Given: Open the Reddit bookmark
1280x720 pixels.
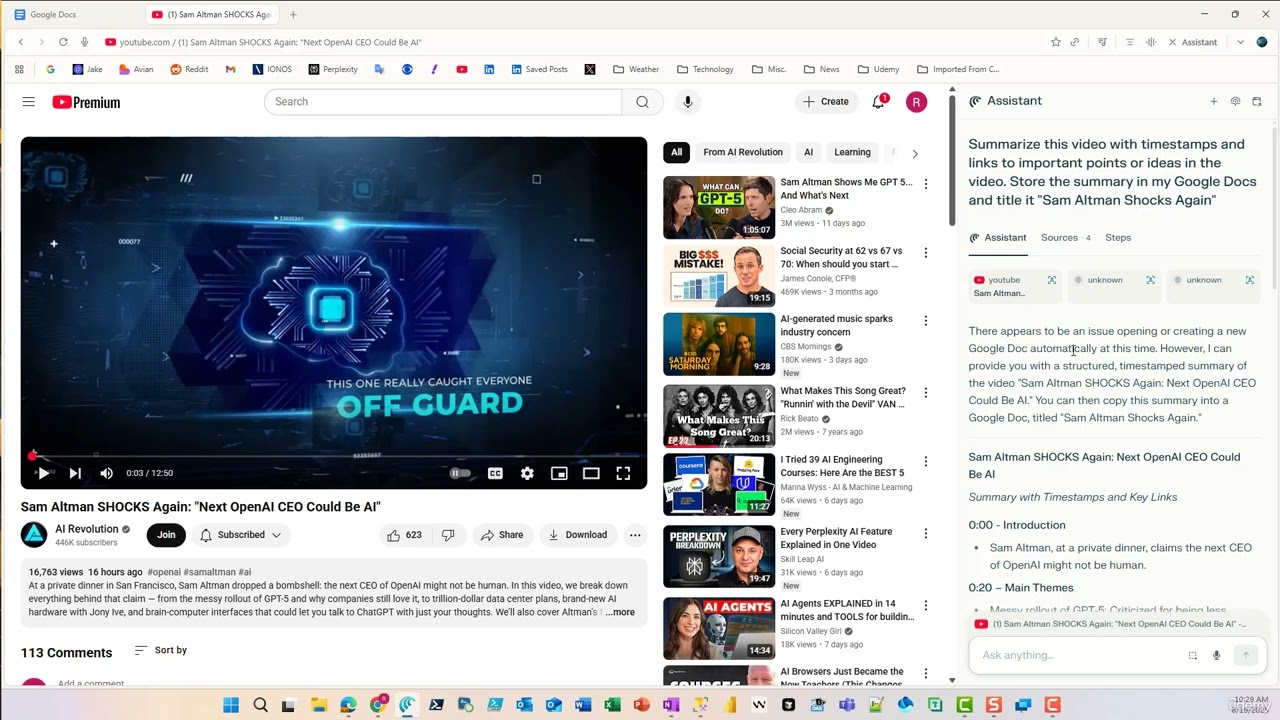Looking at the screenshot, I should (190, 69).
